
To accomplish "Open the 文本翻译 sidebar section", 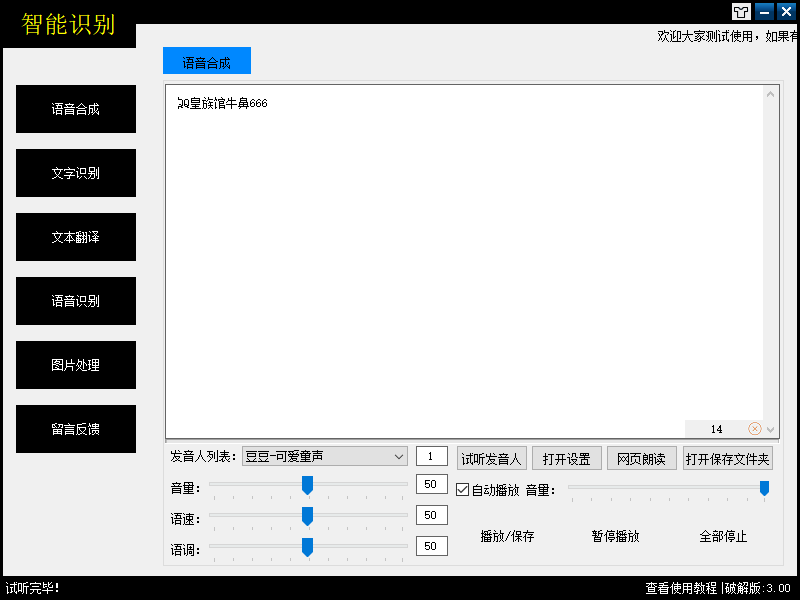I will (x=76, y=237).
